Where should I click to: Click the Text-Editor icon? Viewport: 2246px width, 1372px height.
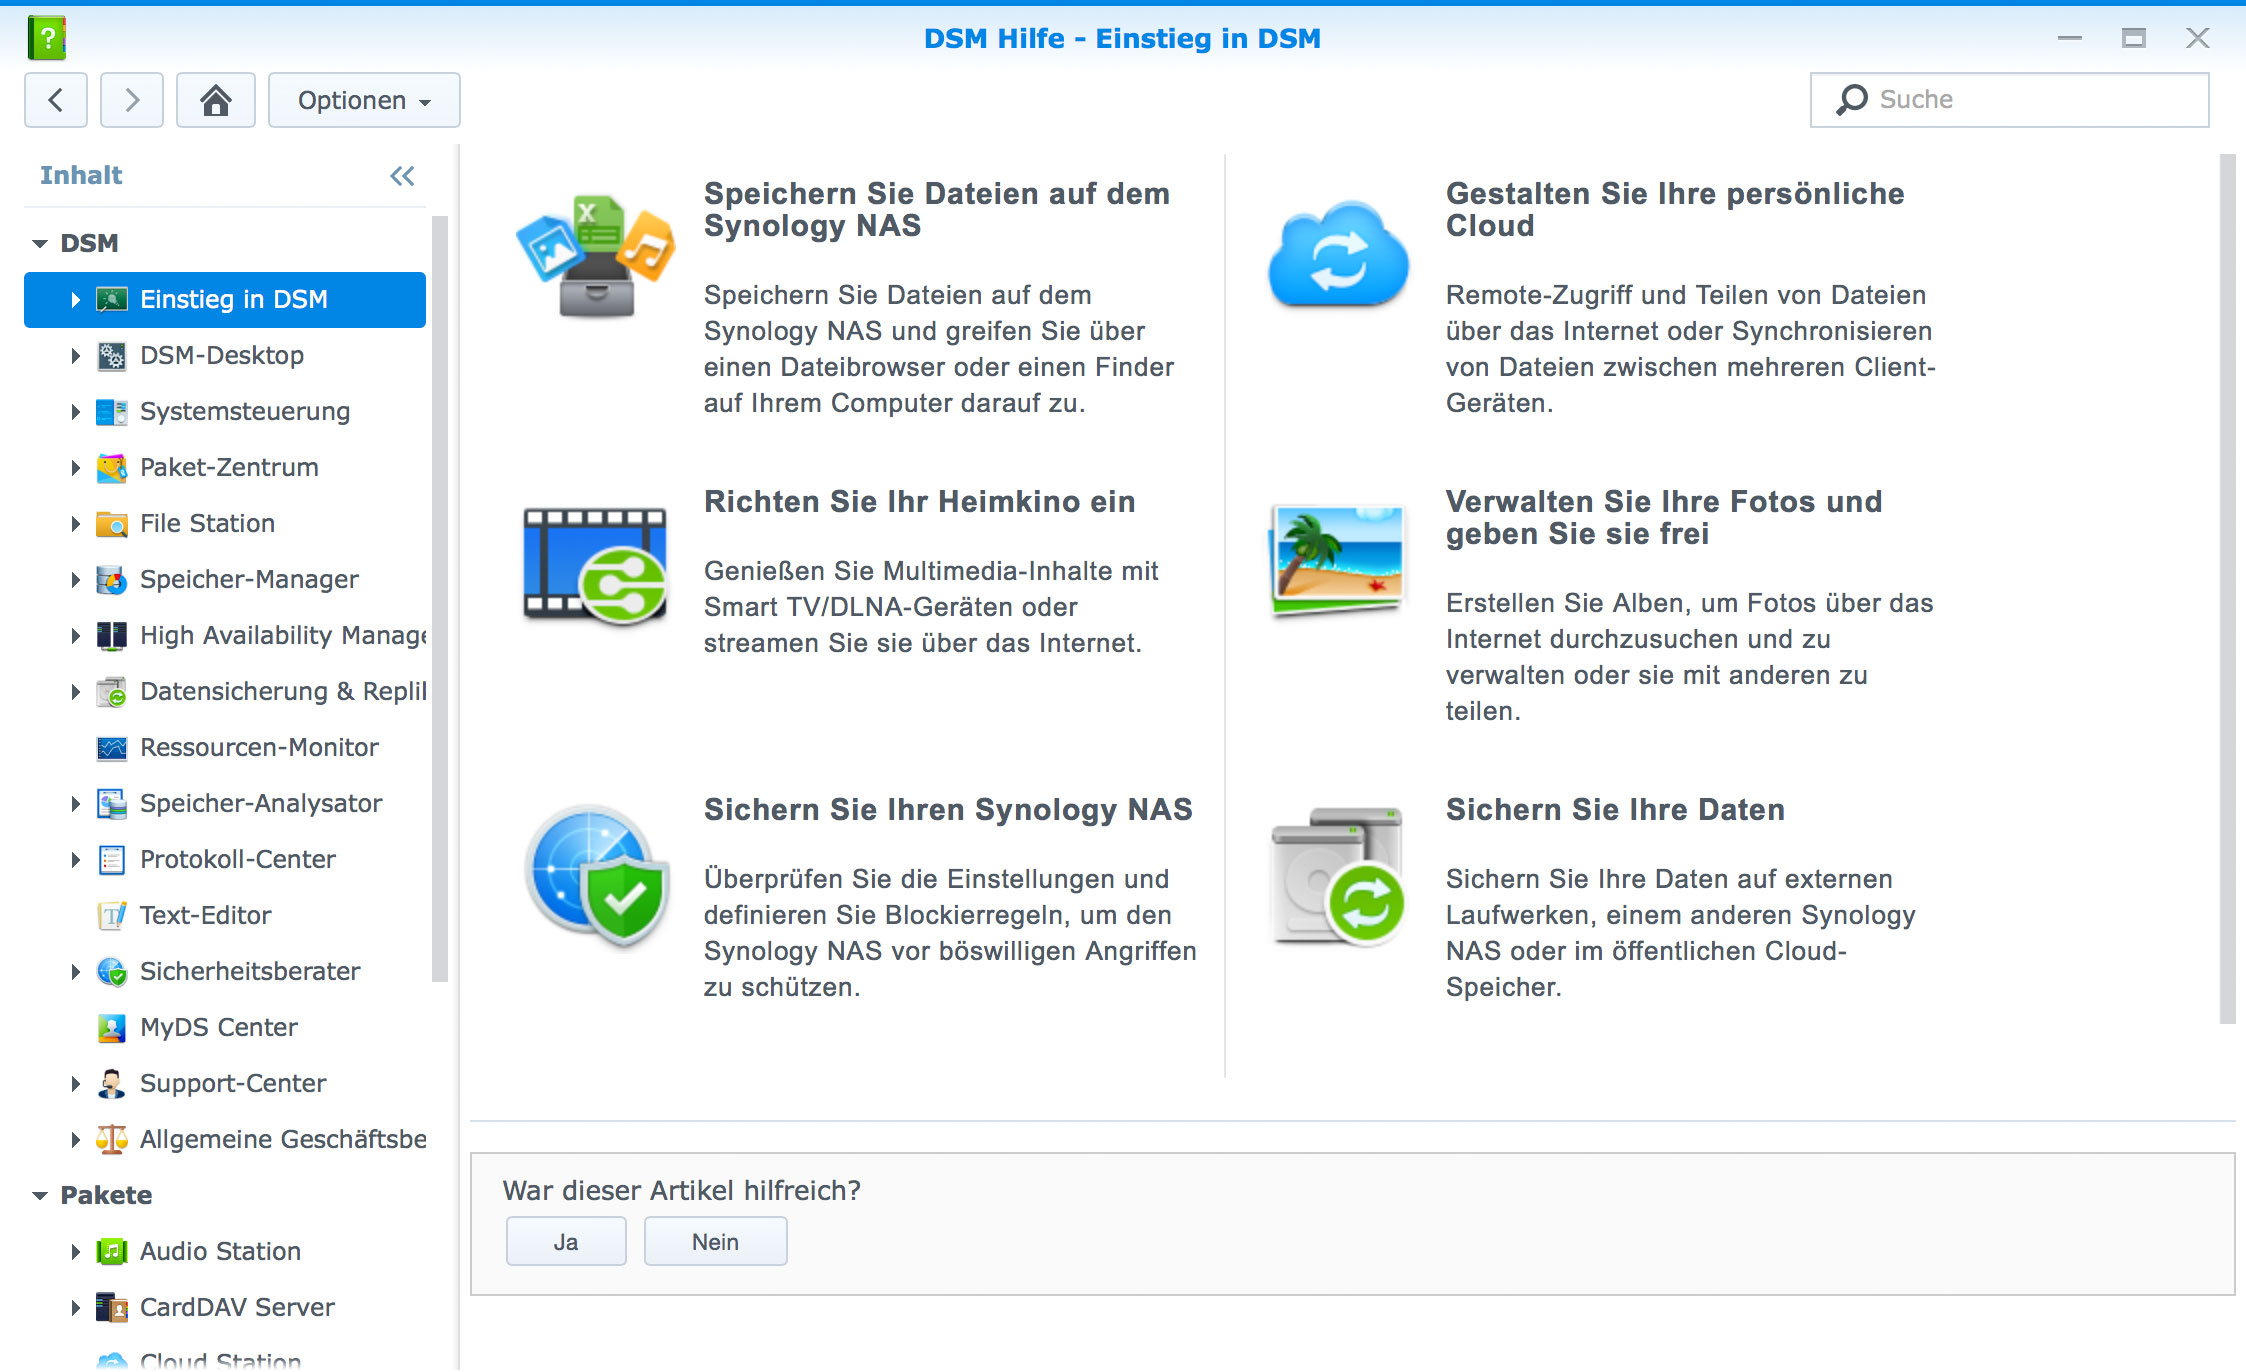point(112,915)
